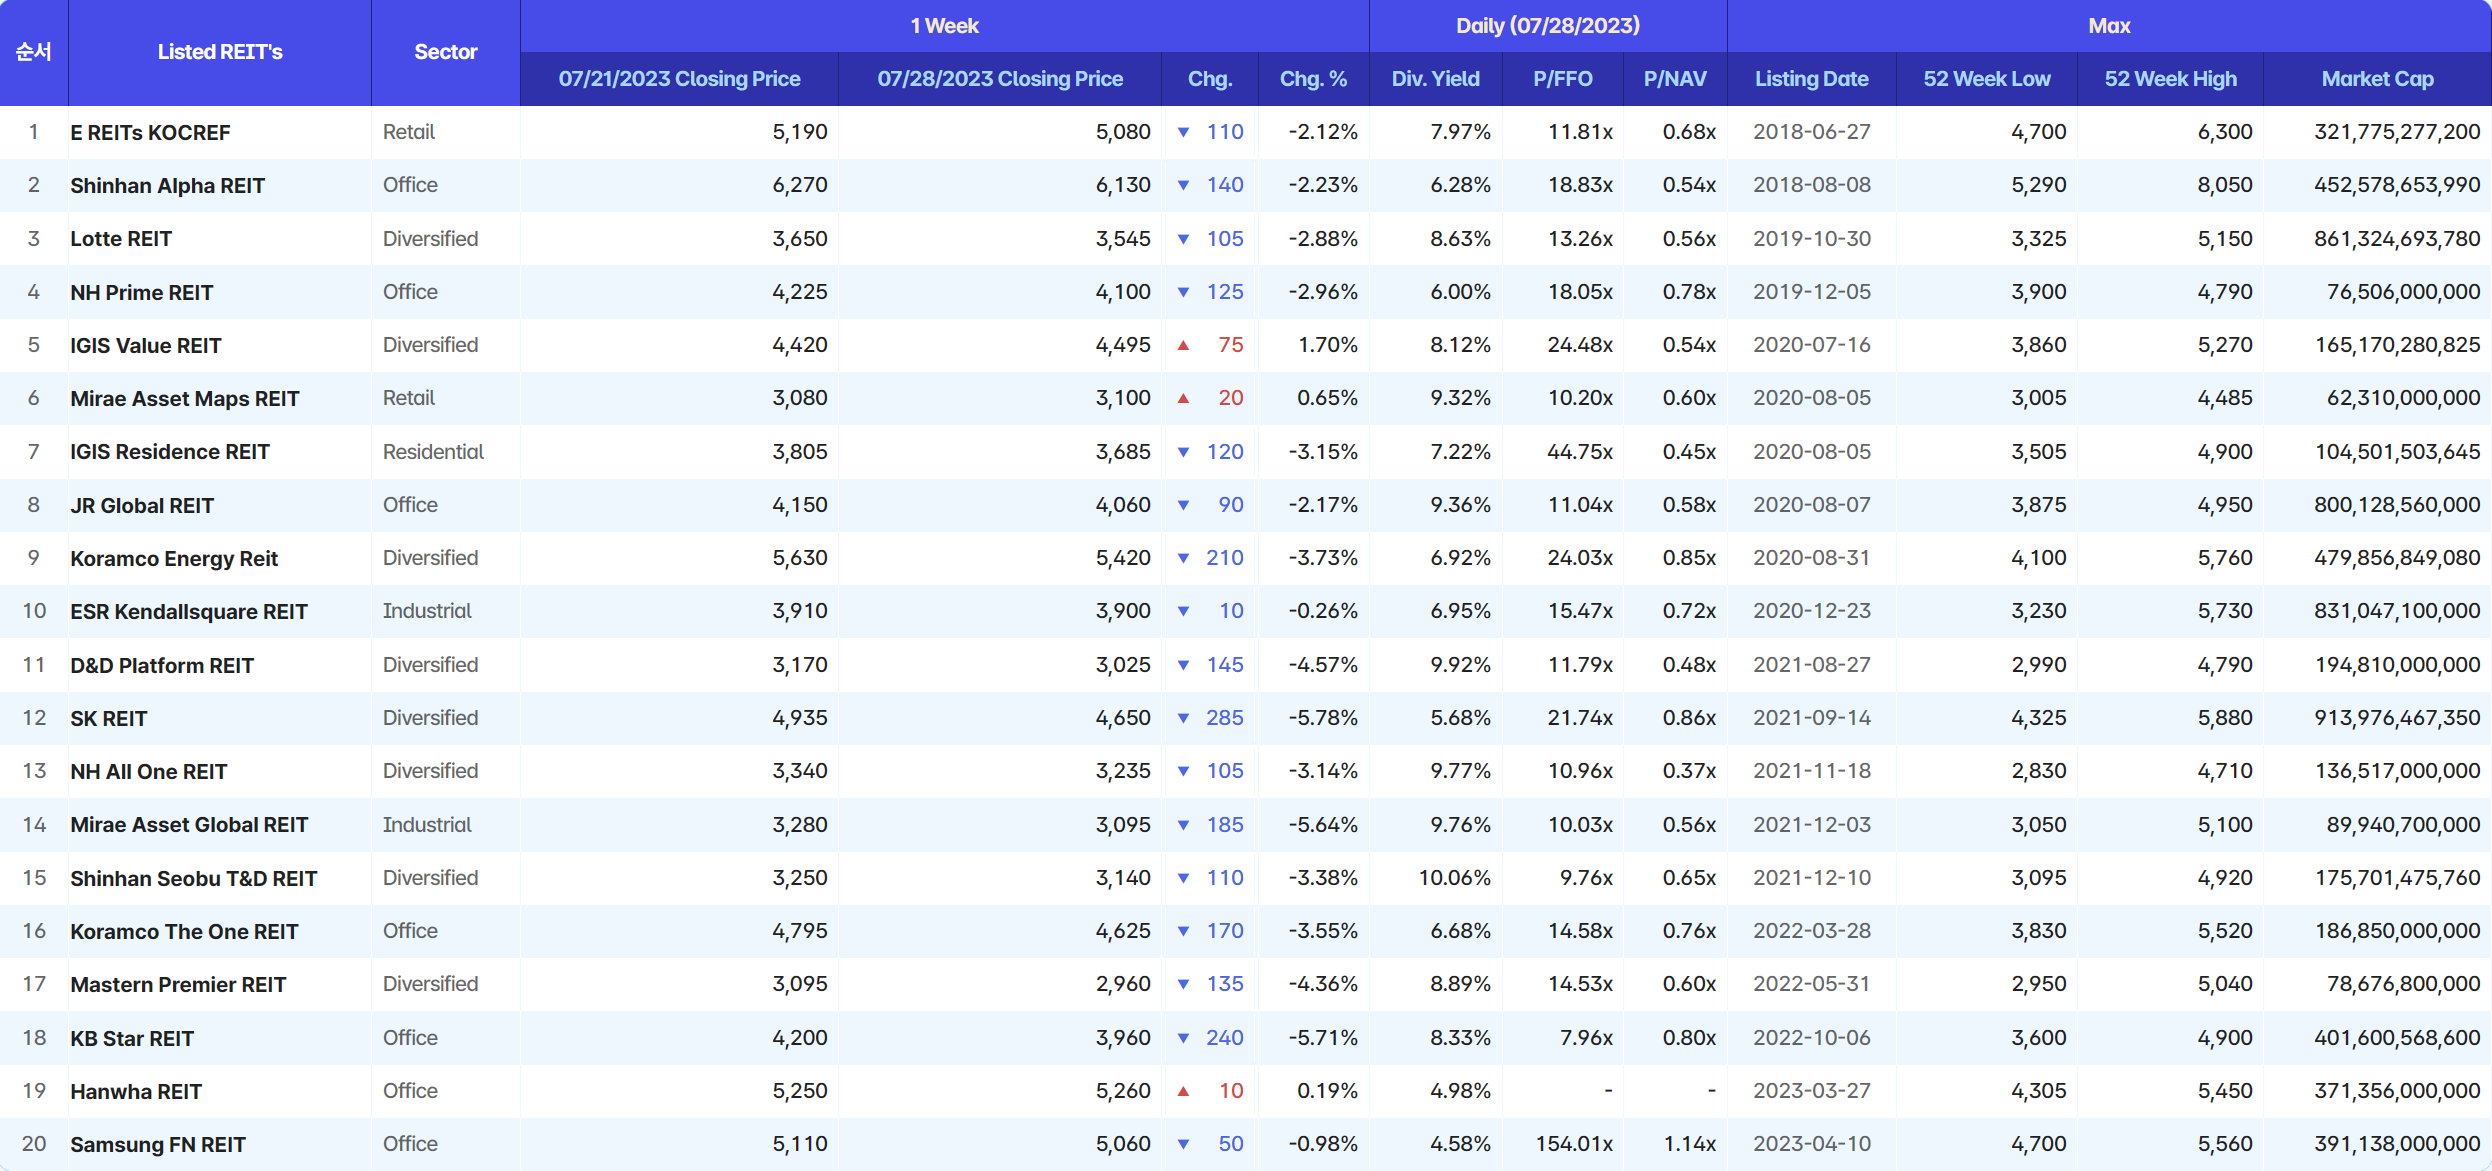Screen dimensions: 2492x1171
Task: Click the 순서 rank column header
Action: point(34,52)
